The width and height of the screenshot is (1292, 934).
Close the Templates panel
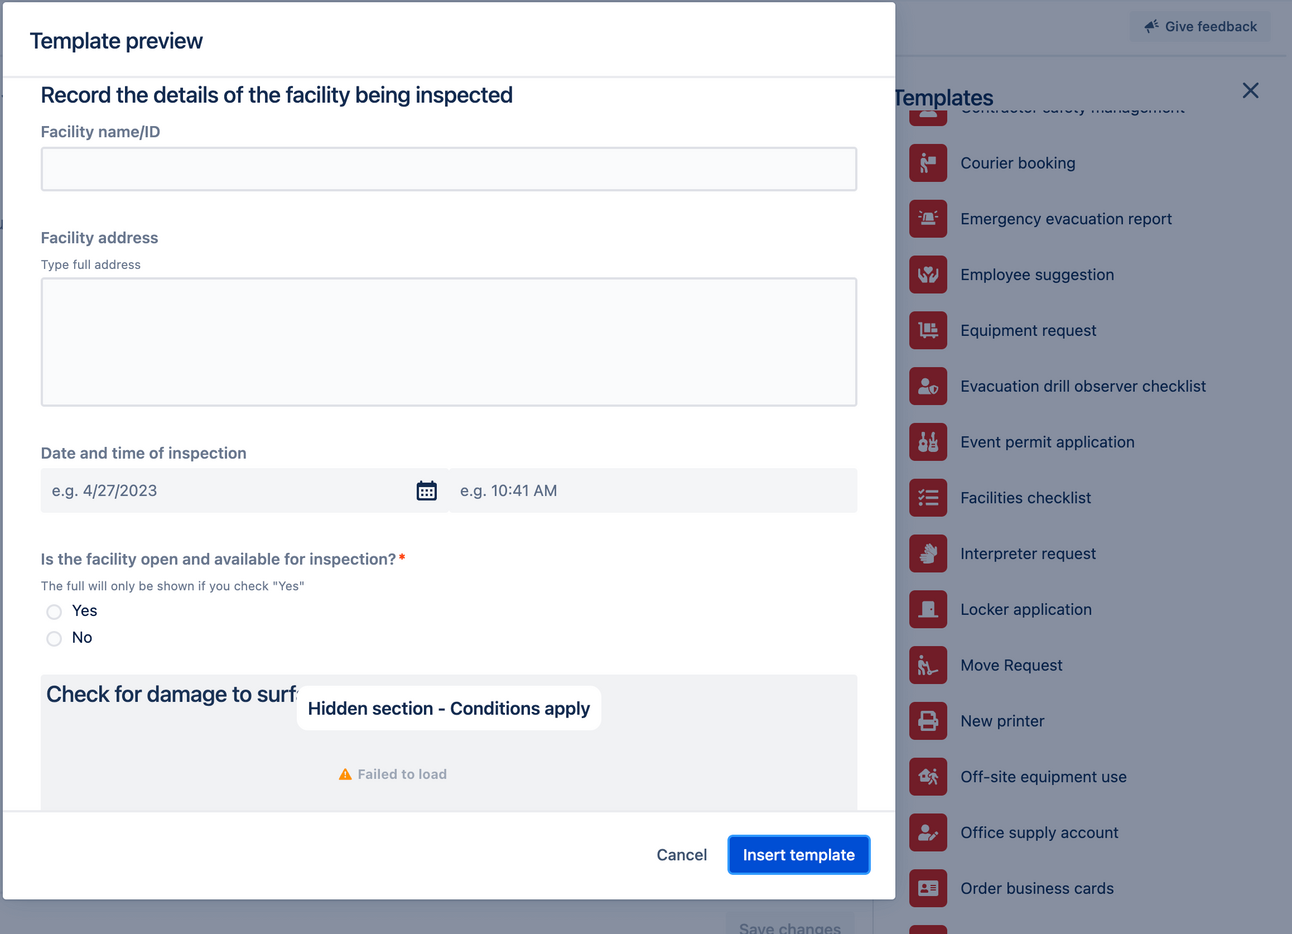[1250, 91]
